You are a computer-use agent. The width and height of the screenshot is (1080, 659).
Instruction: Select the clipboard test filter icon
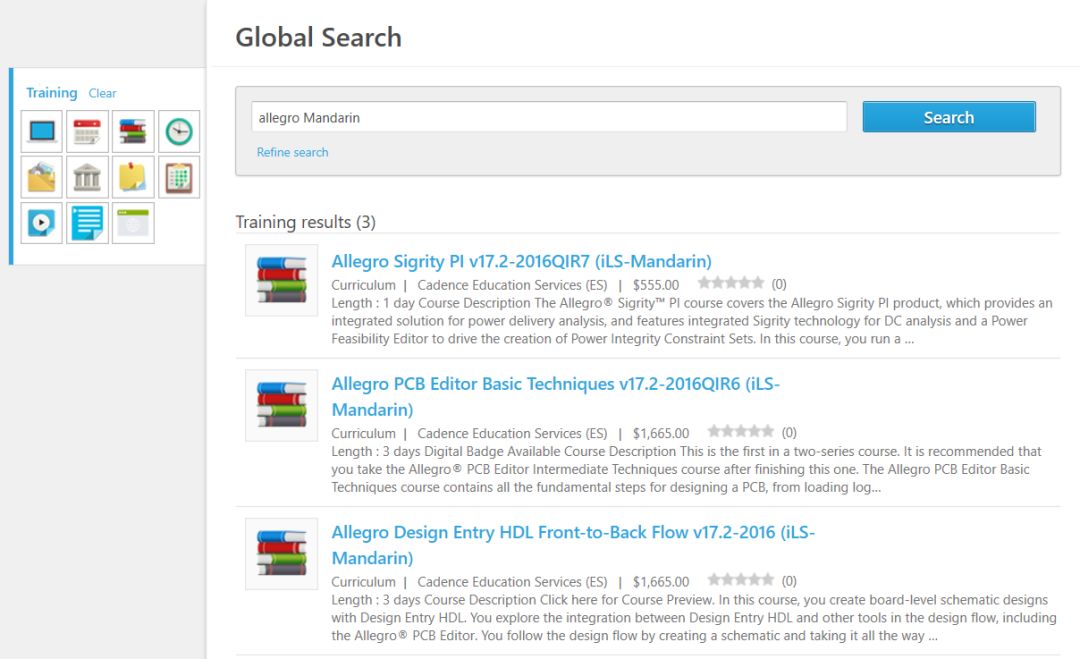point(179,177)
